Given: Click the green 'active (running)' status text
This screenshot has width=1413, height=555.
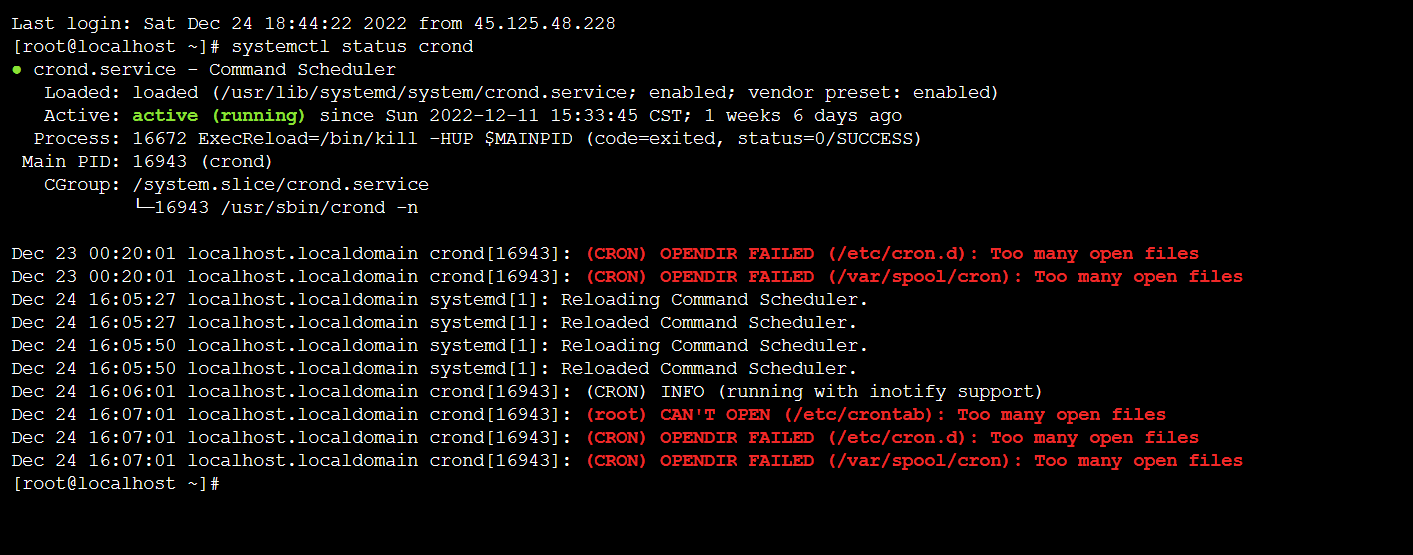Looking at the screenshot, I should point(219,116).
